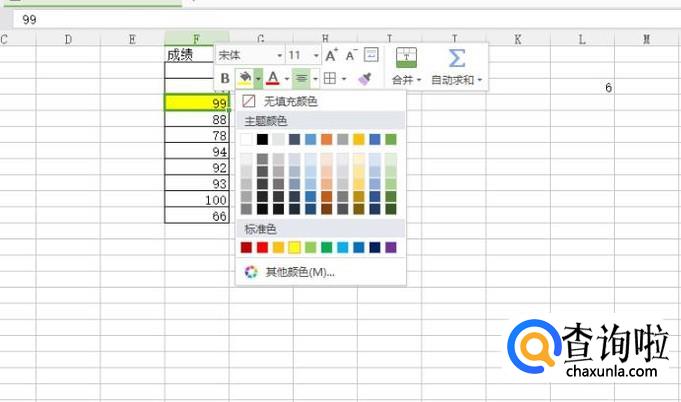681x402 pixels.
Task: Click column K header
Action: coord(518,39)
